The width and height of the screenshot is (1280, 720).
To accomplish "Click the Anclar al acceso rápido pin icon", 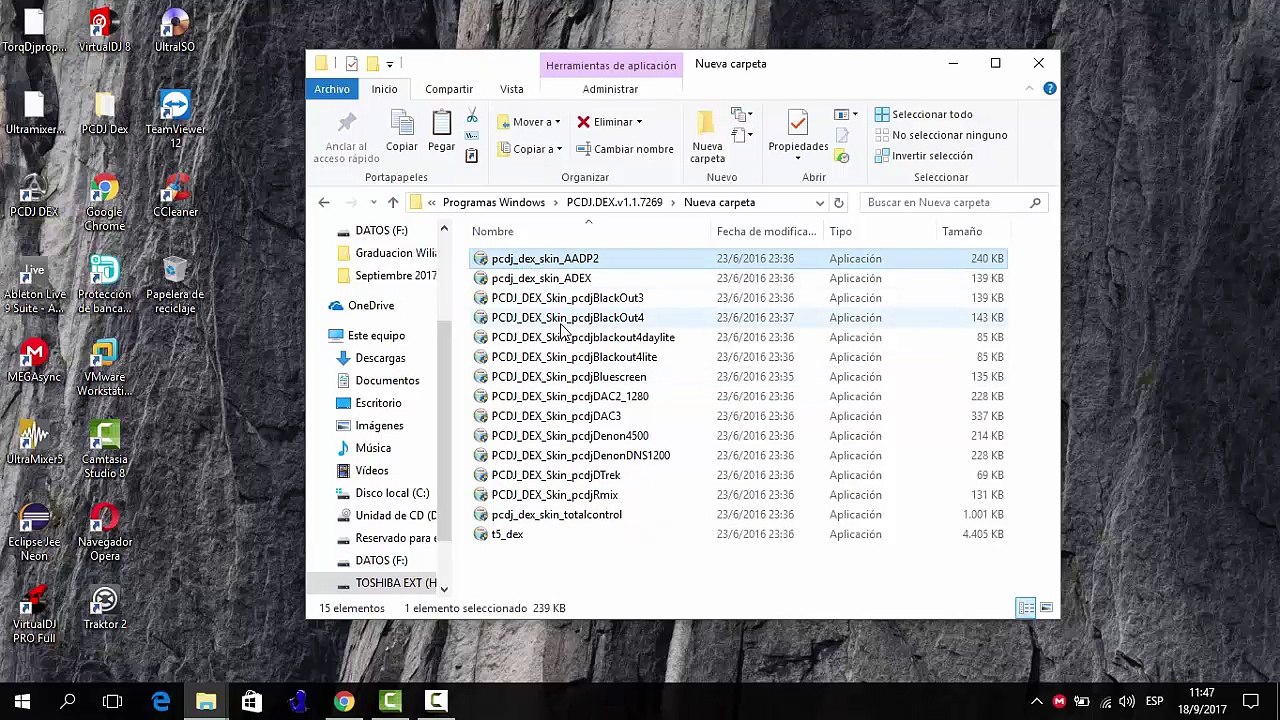I will pos(347,123).
